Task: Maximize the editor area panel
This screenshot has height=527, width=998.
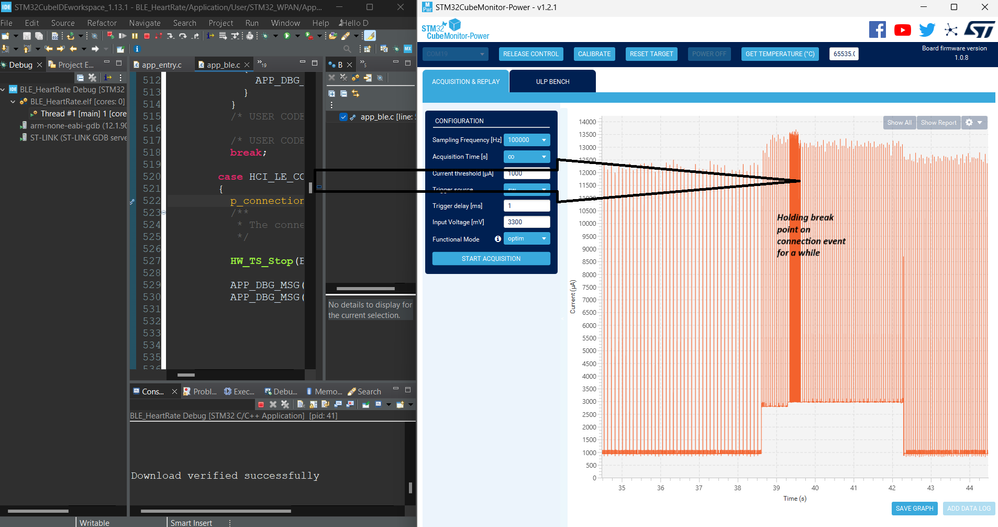Action: click(314, 63)
